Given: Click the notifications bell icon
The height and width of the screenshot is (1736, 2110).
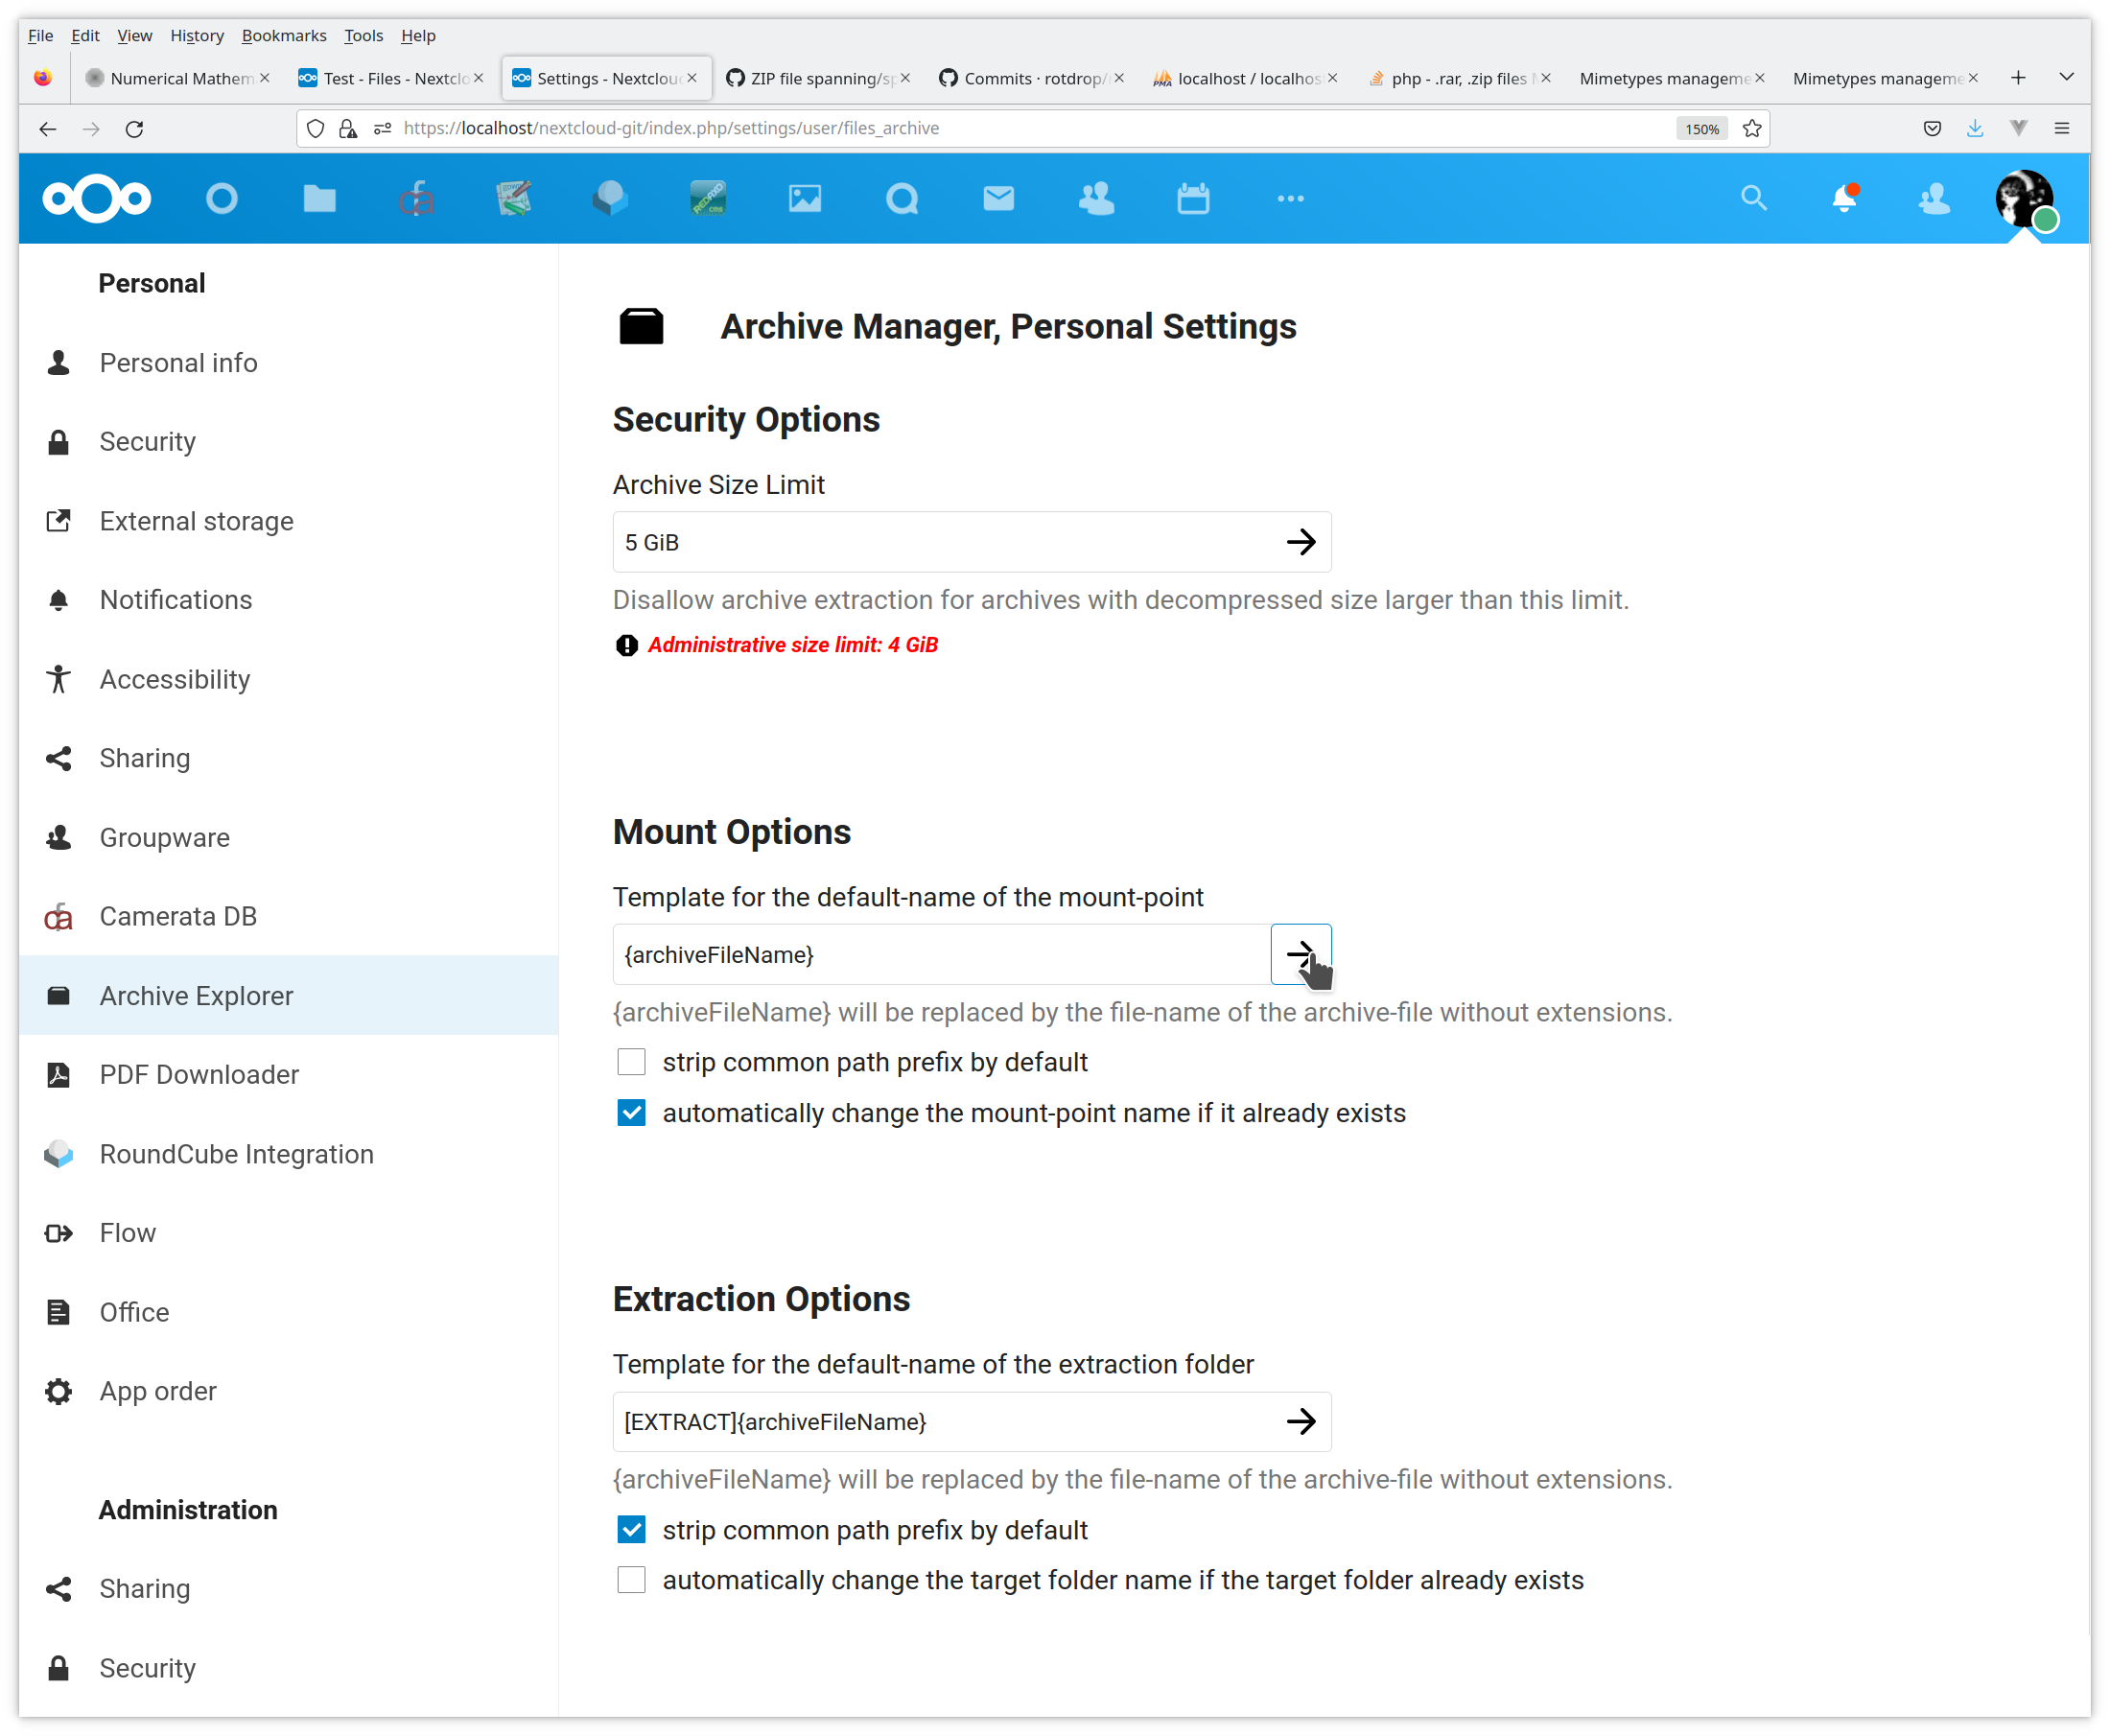Looking at the screenshot, I should 1843,199.
